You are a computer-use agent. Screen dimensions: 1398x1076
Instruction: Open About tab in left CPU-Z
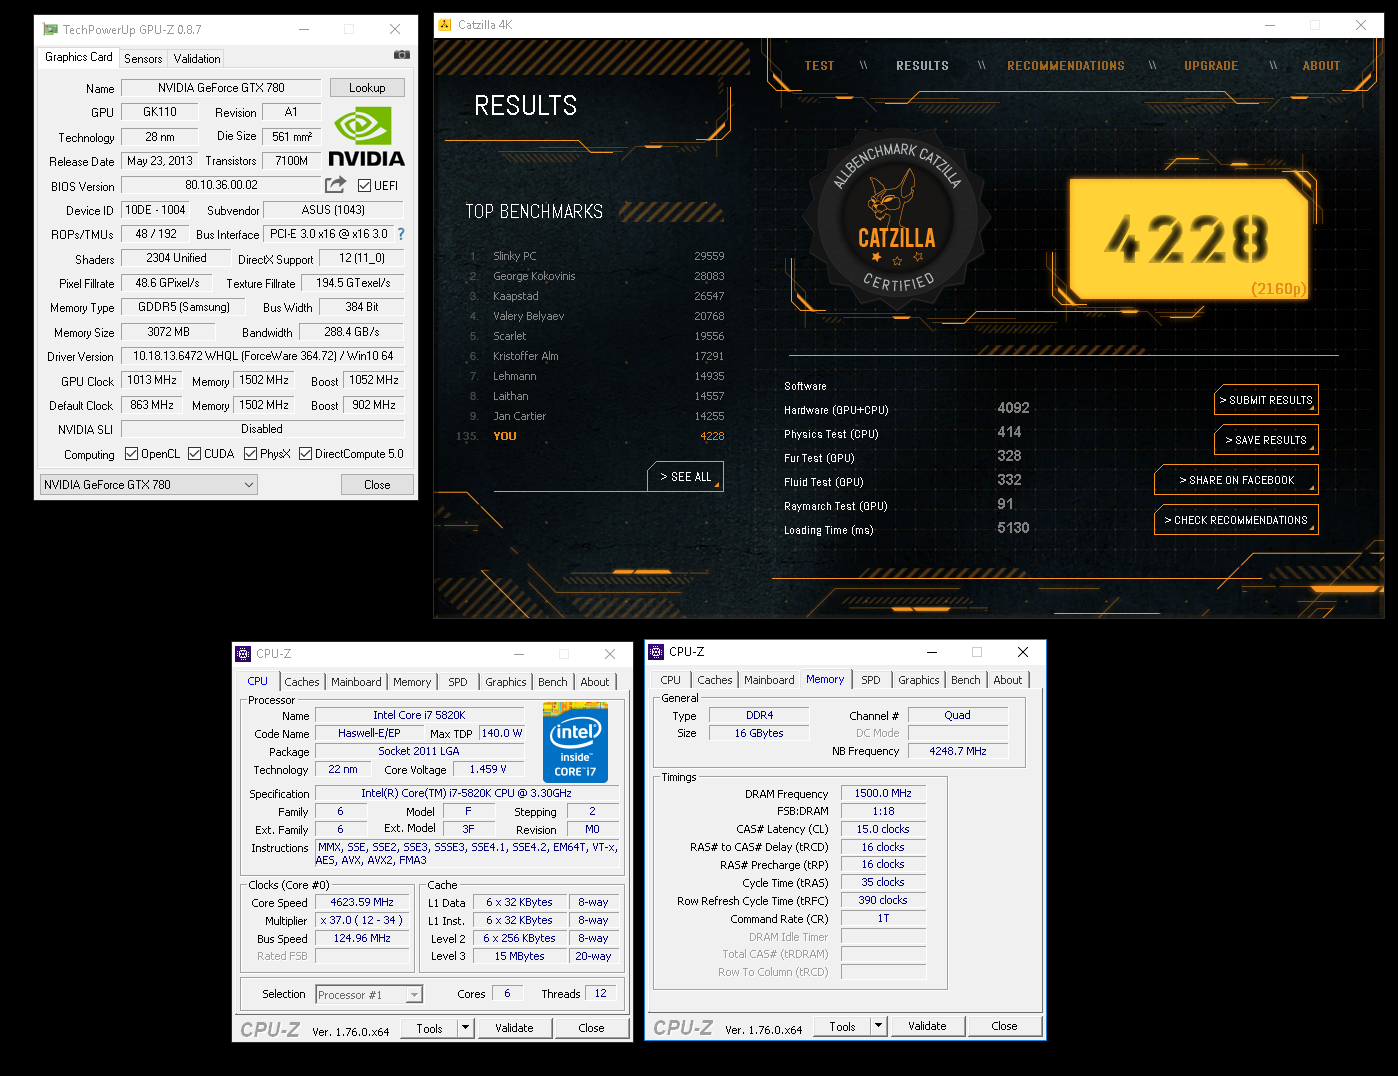pyautogui.click(x=595, y=682)
